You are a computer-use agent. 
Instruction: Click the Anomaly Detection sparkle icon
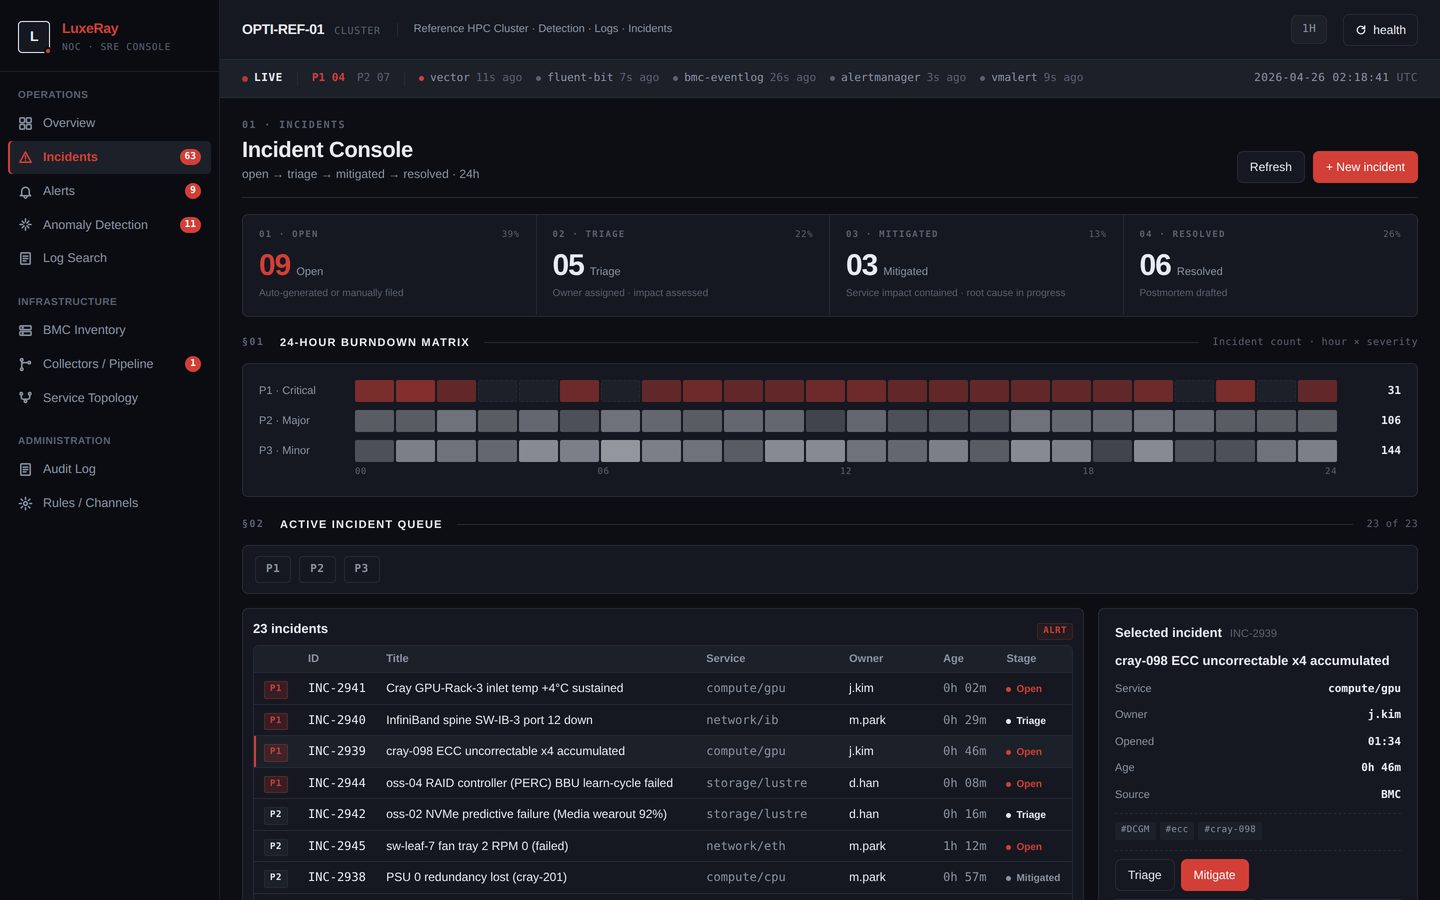click(25, 225)
